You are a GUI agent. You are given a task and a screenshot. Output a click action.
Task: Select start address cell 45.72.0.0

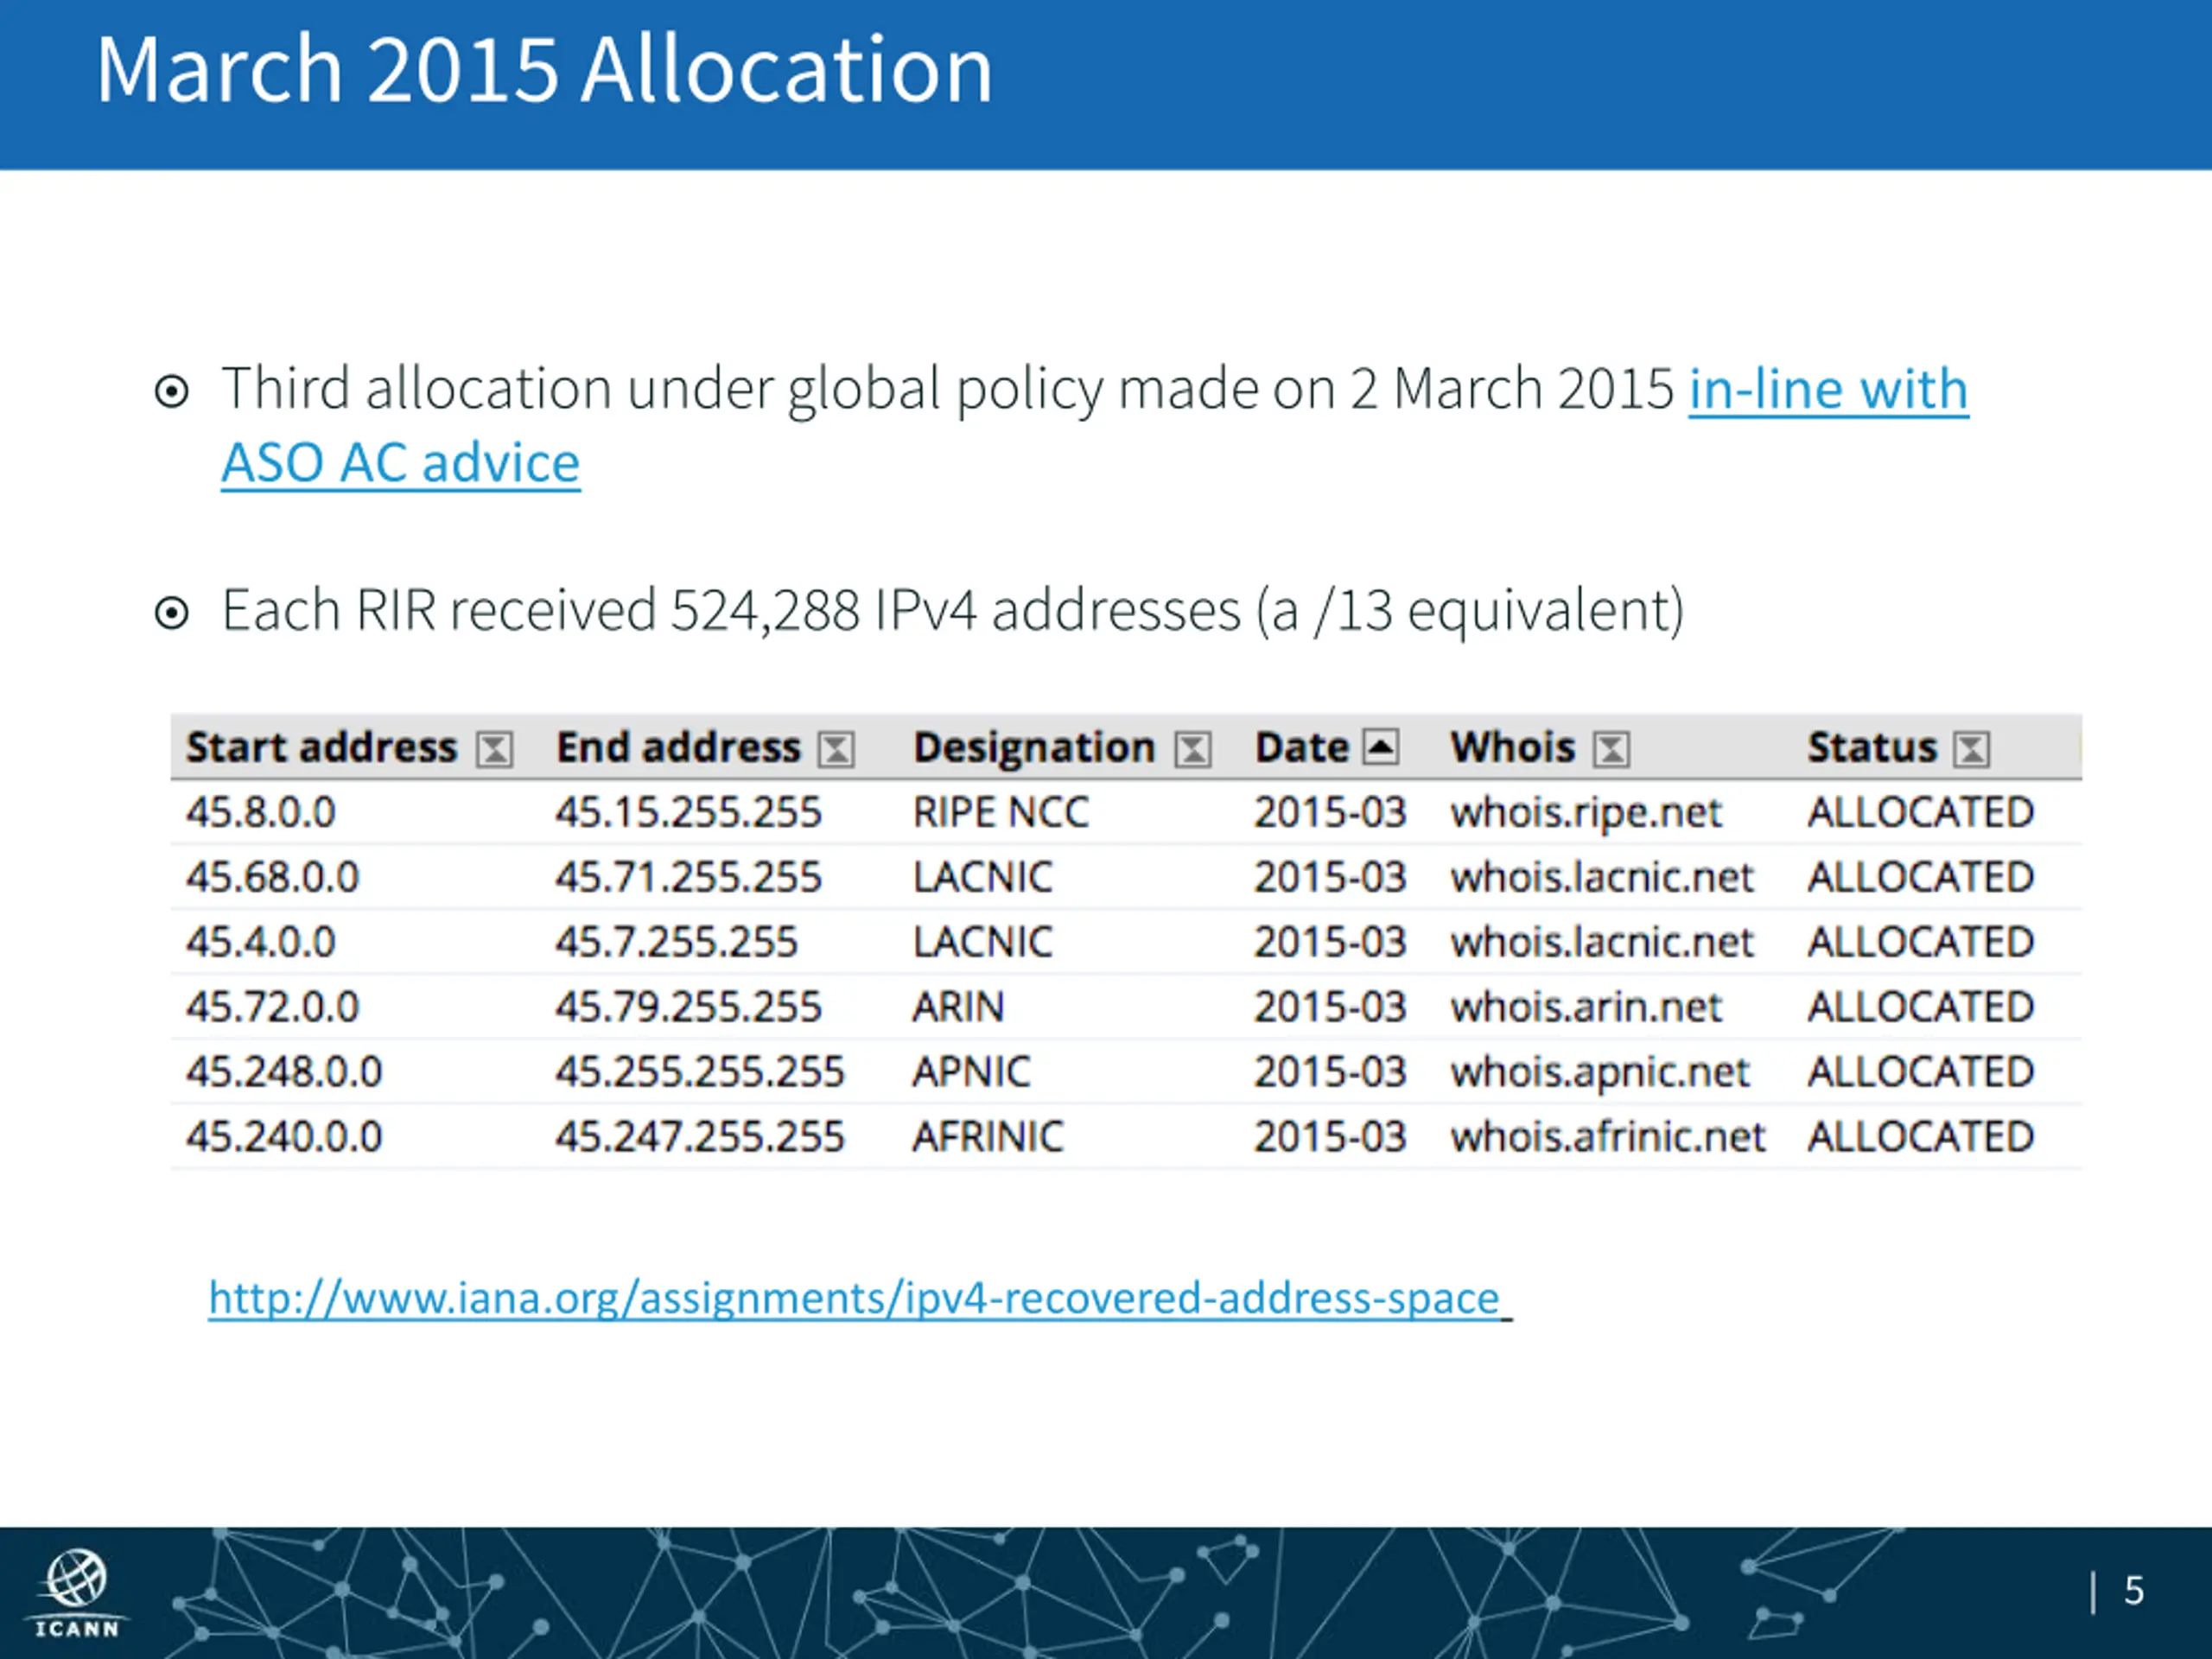pyautogui.click(x=272, y=1007)
